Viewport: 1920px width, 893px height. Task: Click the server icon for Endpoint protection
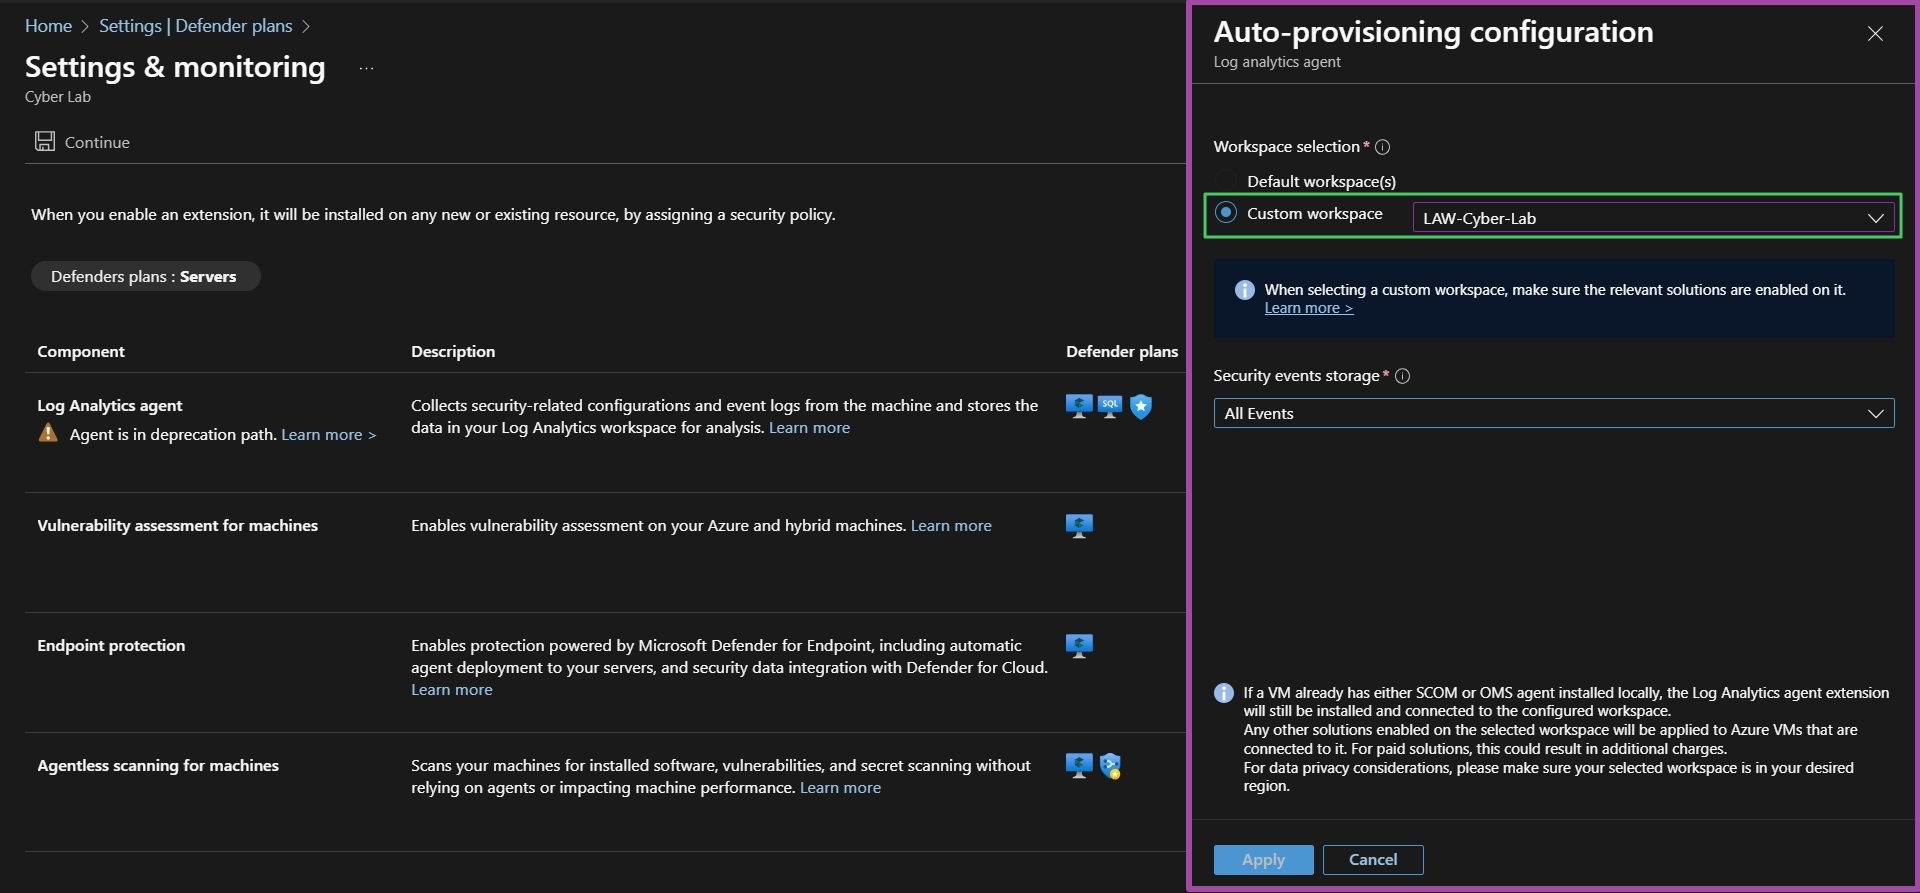[x=1079, y=646]
